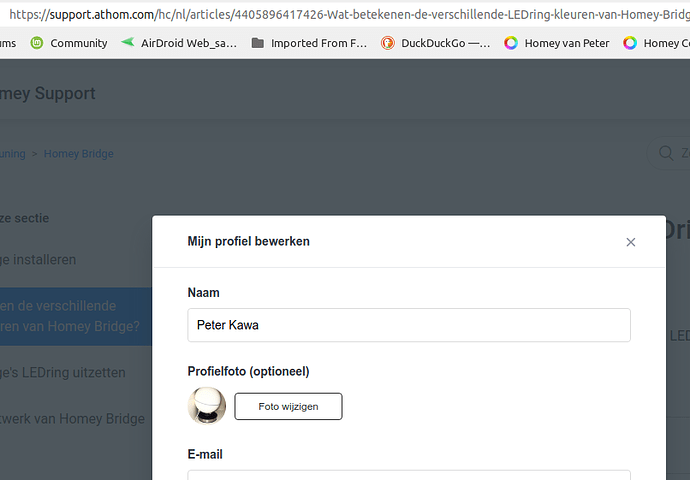
Task: Click the Homey Support header title
Action: click(48, 93)
